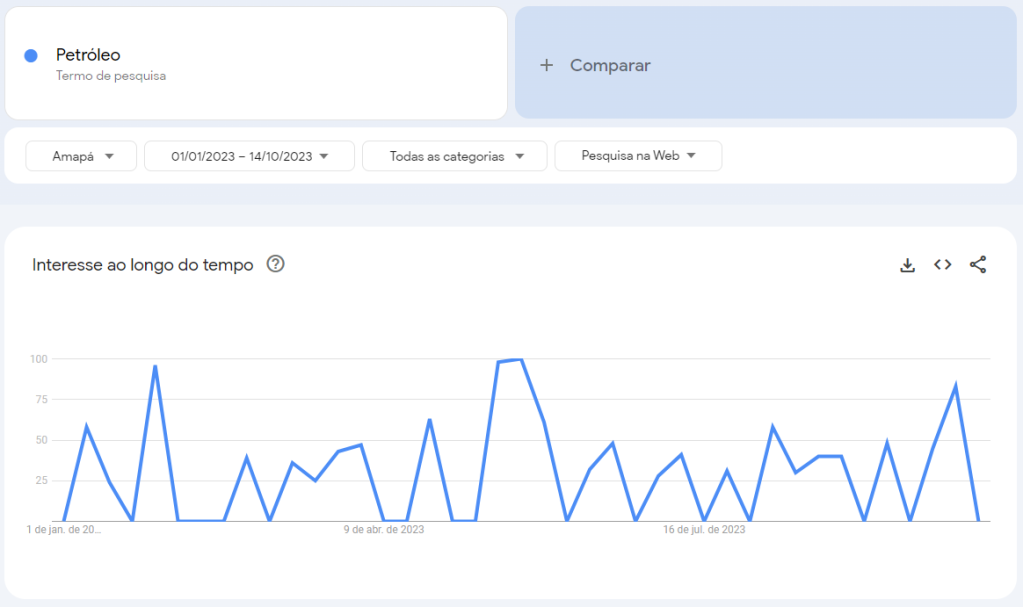Image resolution: width=1023 pixels, height=607 pixels.
Task: Click the plus icon beside Comparar
Action: pyautogui.click(x=547, y=65)
